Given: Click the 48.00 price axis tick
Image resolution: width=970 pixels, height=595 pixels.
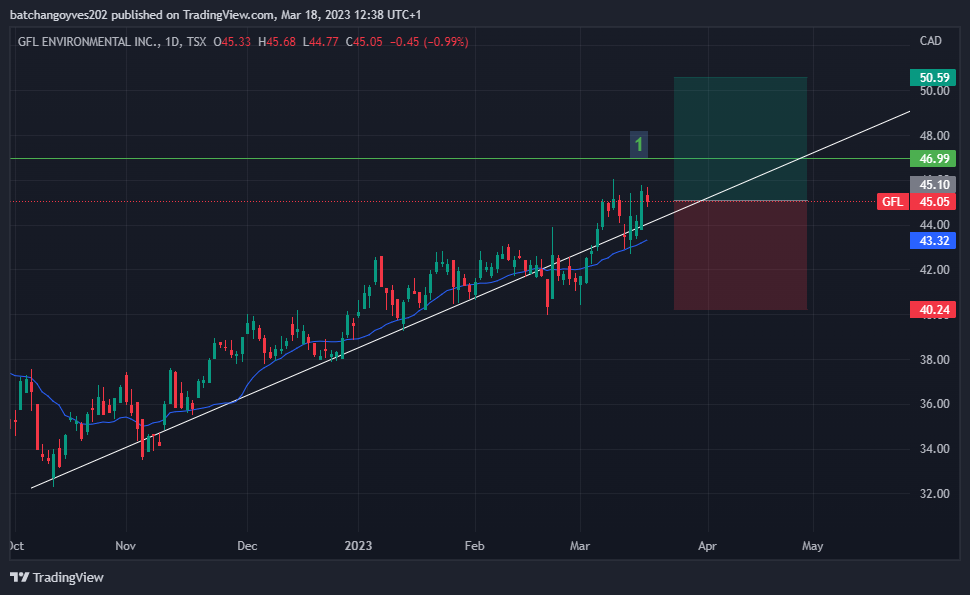Looking at the screenshot, I should [934, 135].
